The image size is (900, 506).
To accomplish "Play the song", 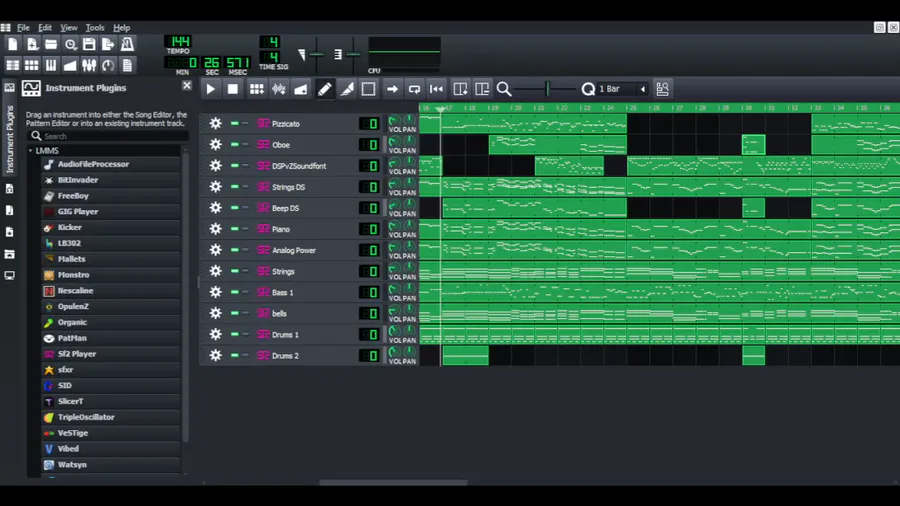I will (x=211, y=89).
